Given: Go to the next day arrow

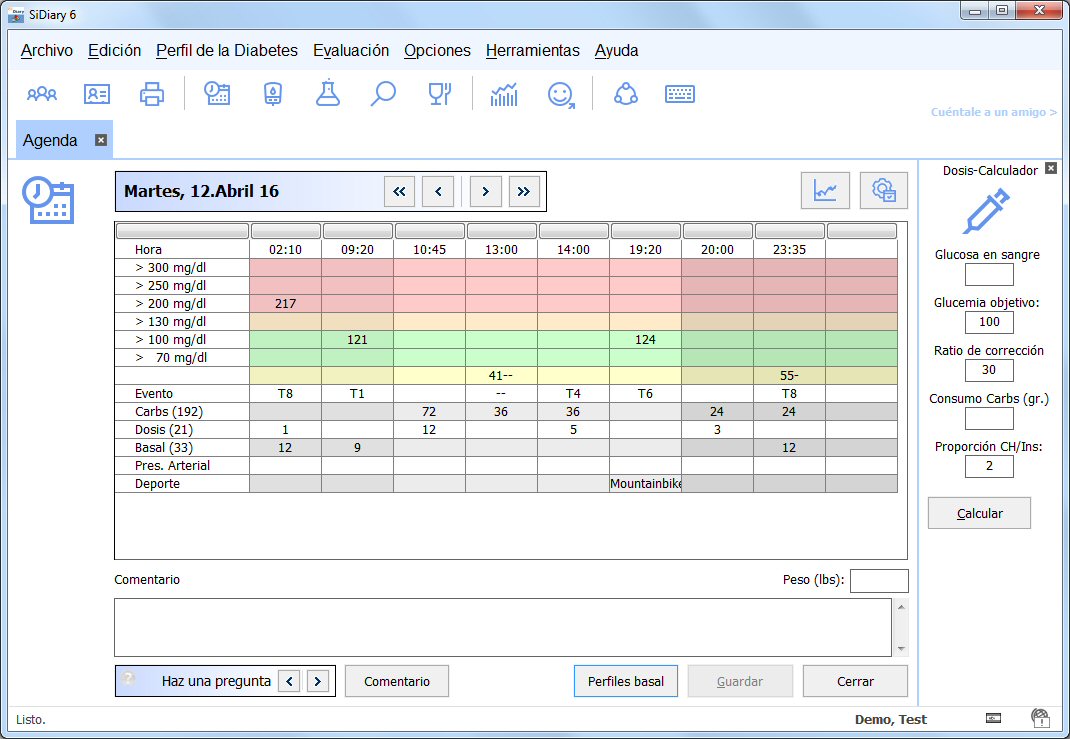Looking at the screenshot, I should point(485,191).
